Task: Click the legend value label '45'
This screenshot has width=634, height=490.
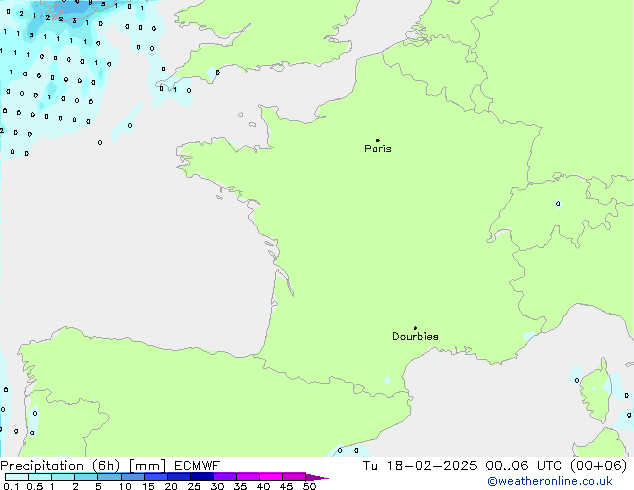Action: [x=287, y=486]
